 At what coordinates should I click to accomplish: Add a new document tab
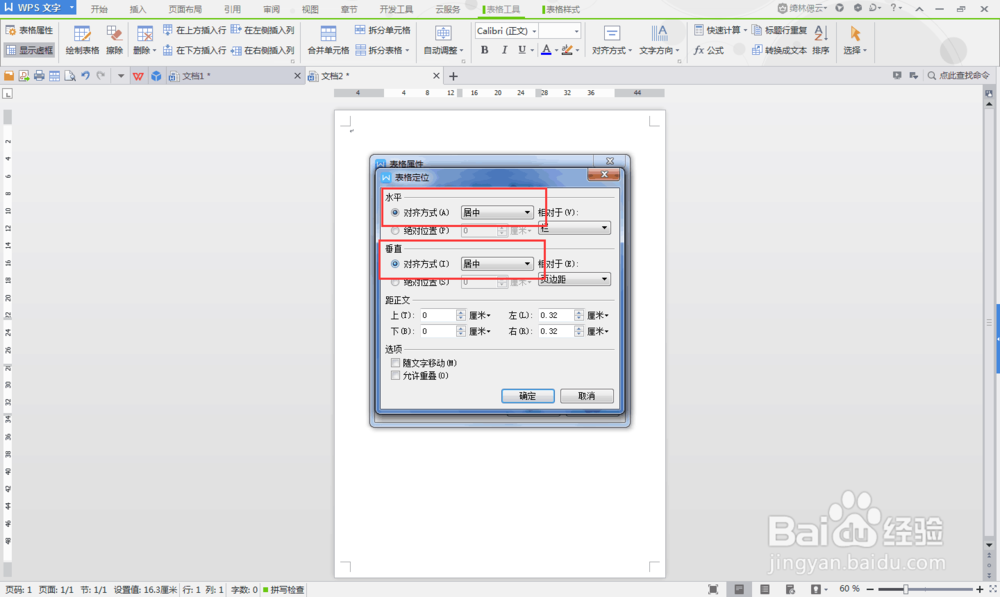click(453, 76)
